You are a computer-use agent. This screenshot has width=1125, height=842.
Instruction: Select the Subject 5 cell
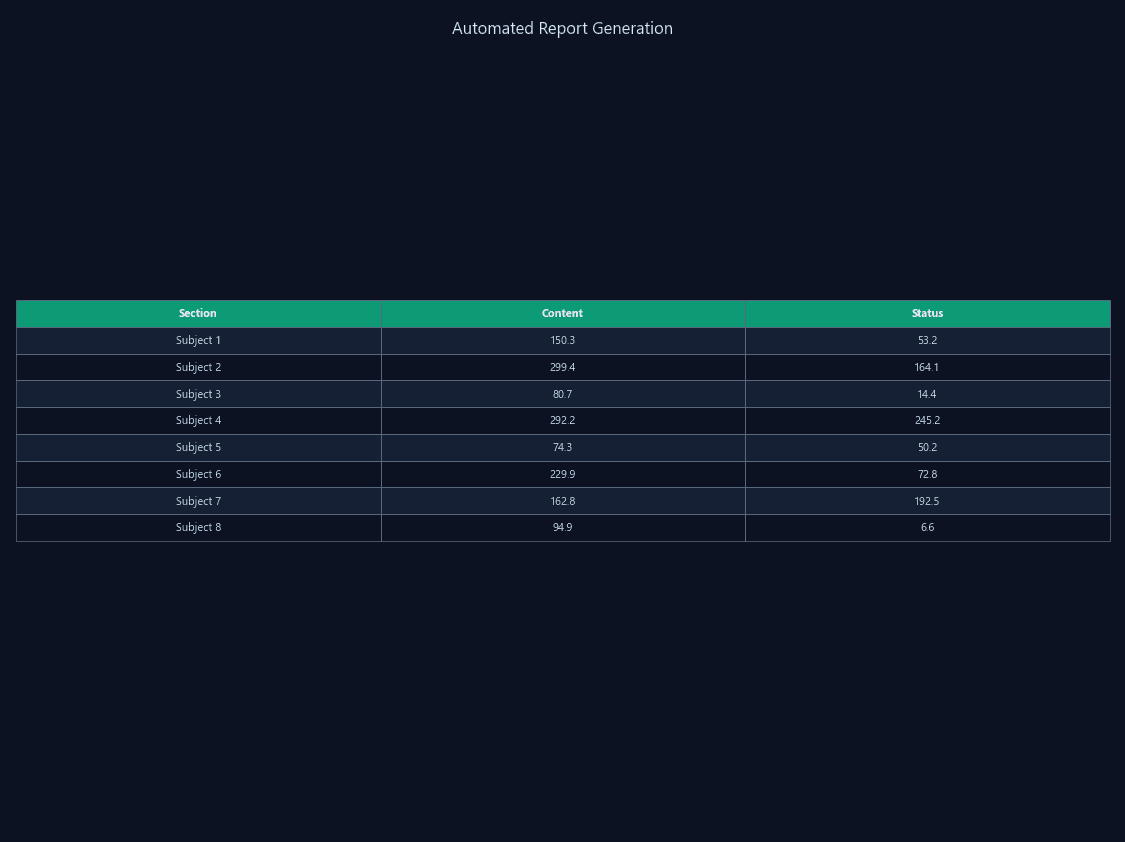point(199,448)
